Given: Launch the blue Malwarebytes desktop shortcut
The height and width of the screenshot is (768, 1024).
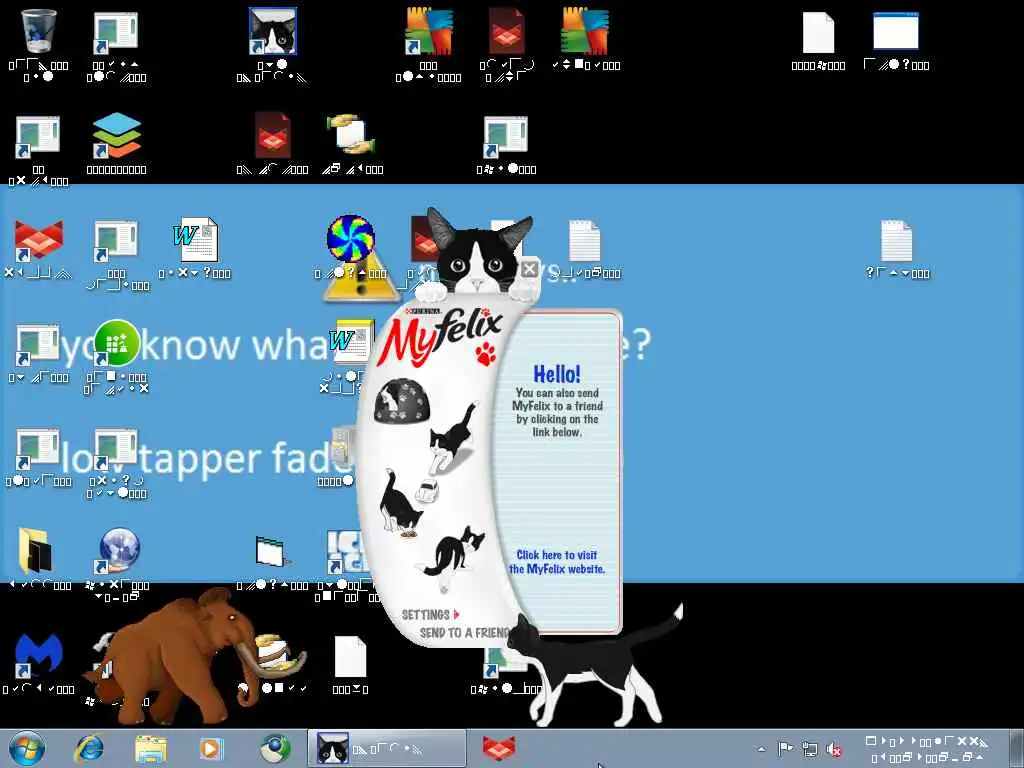Looking at the screenshot, I should [x=38, y=656].
